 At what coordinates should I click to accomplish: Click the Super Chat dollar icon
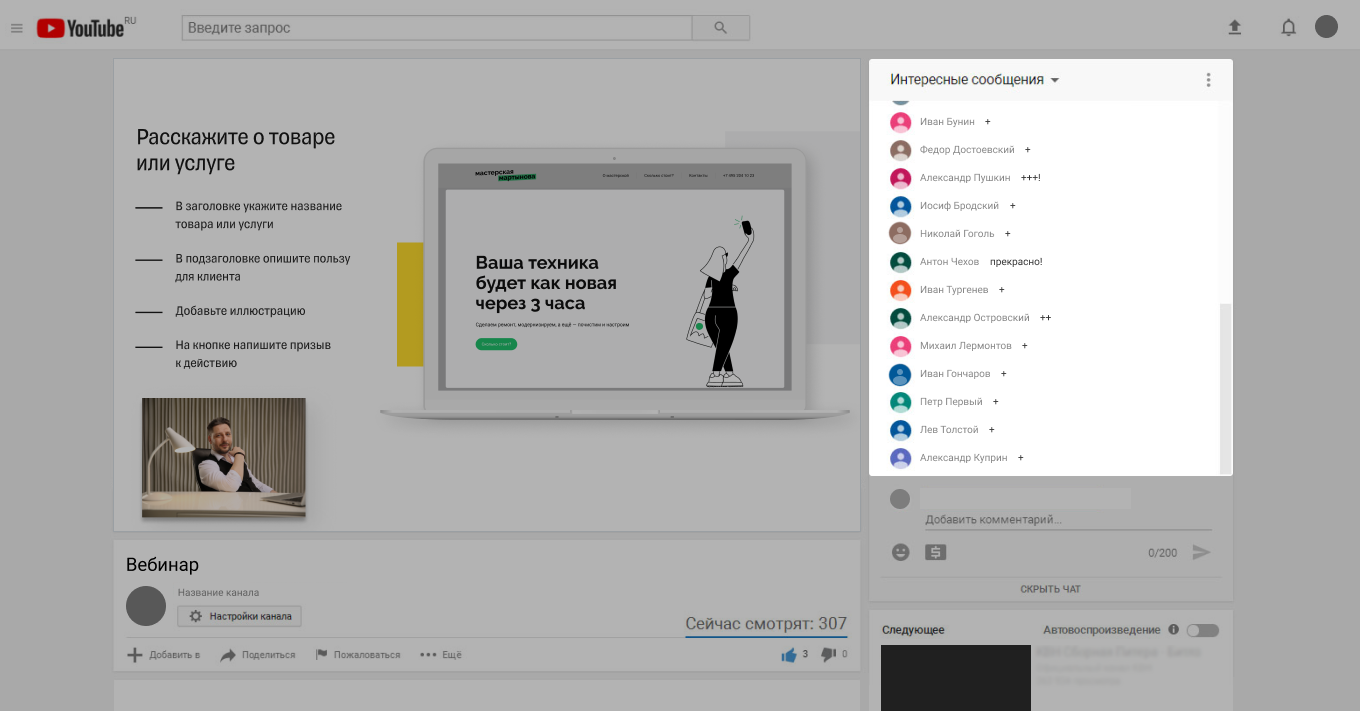pyautogui.click(x=935, y=552)
